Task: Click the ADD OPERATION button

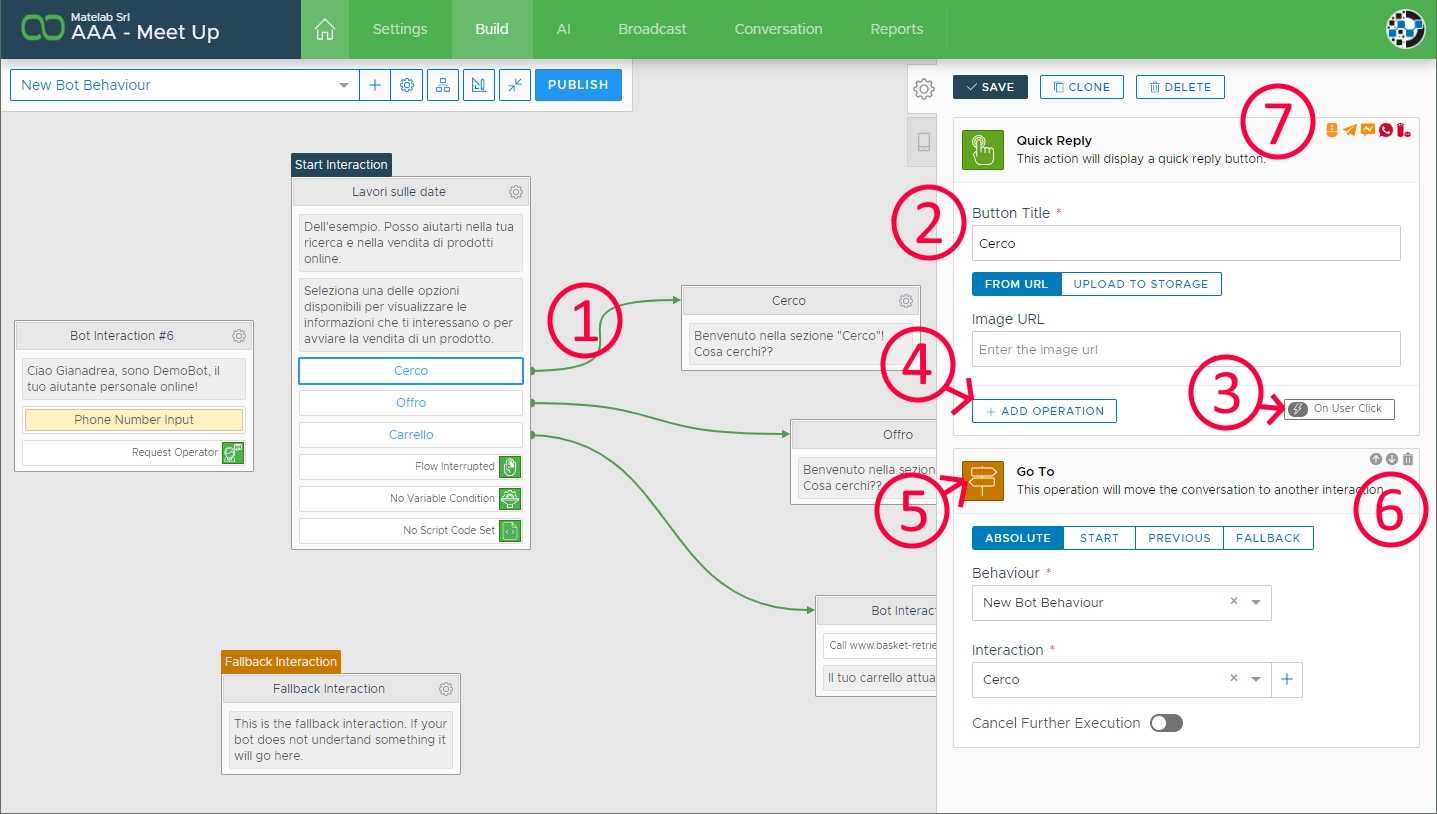Action: [x=1044, y=411]
